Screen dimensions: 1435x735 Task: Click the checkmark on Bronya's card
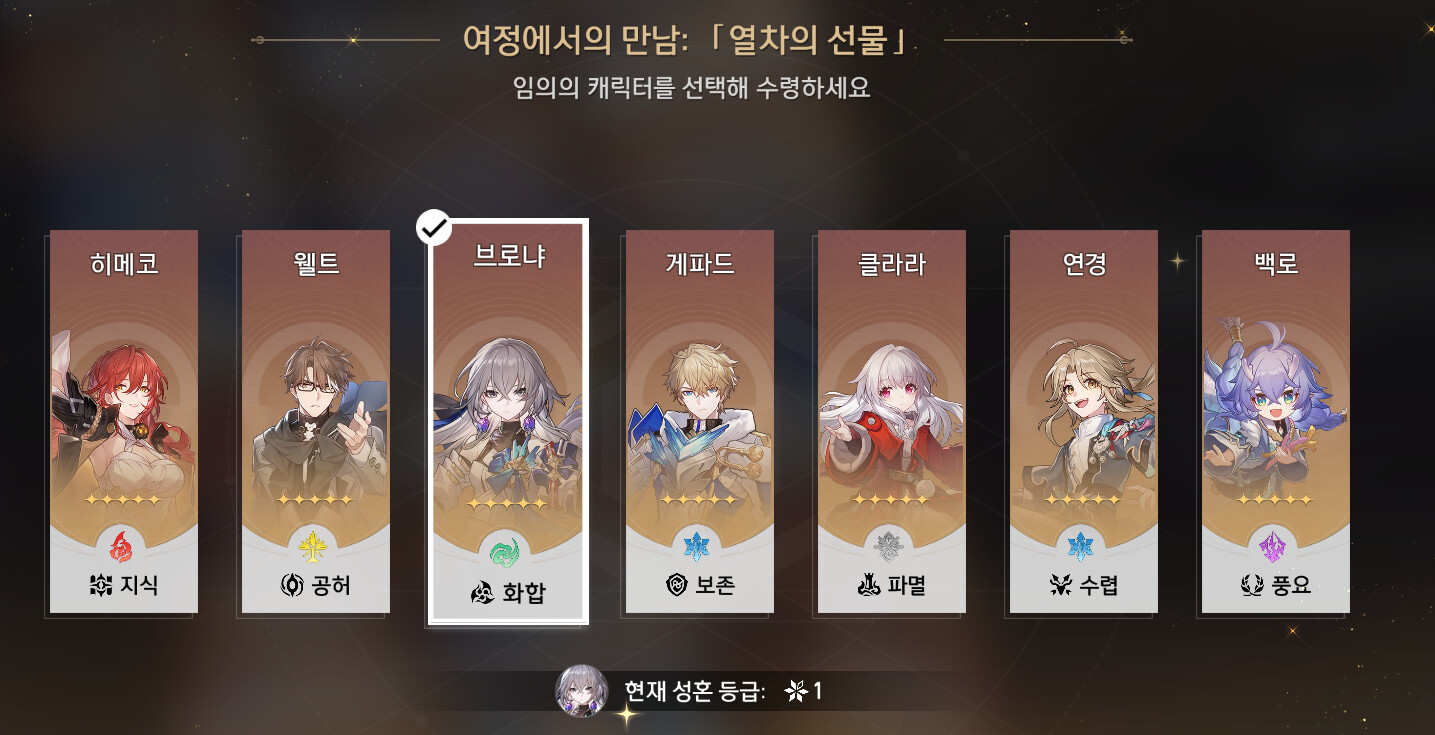[x=433, y=229]
